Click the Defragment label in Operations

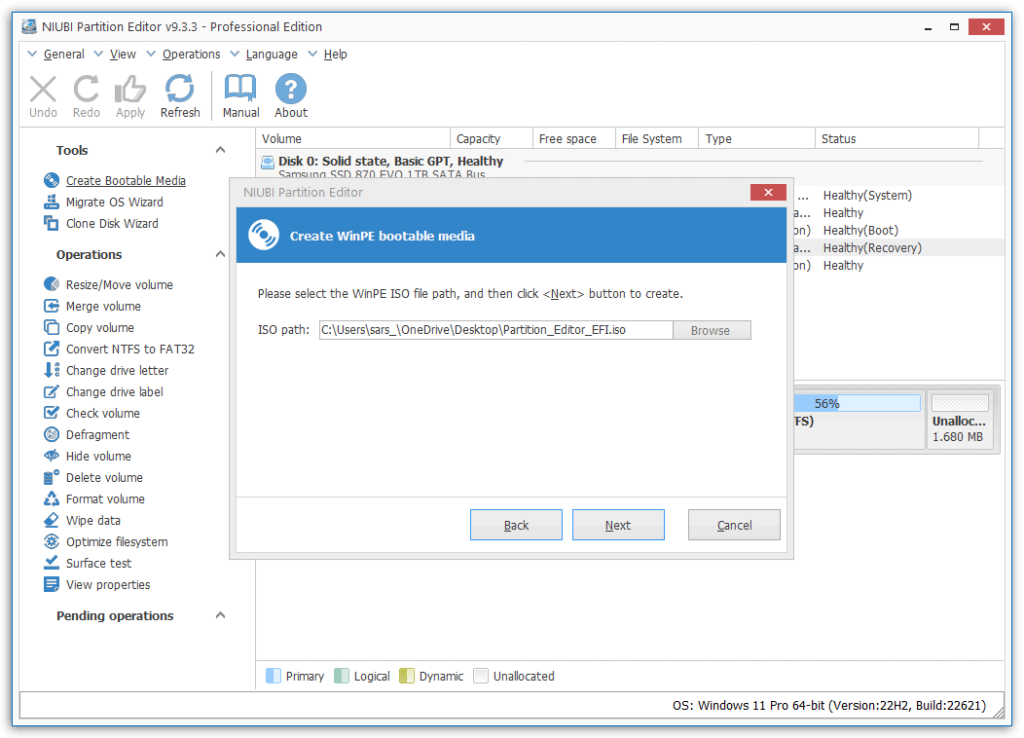97,434
